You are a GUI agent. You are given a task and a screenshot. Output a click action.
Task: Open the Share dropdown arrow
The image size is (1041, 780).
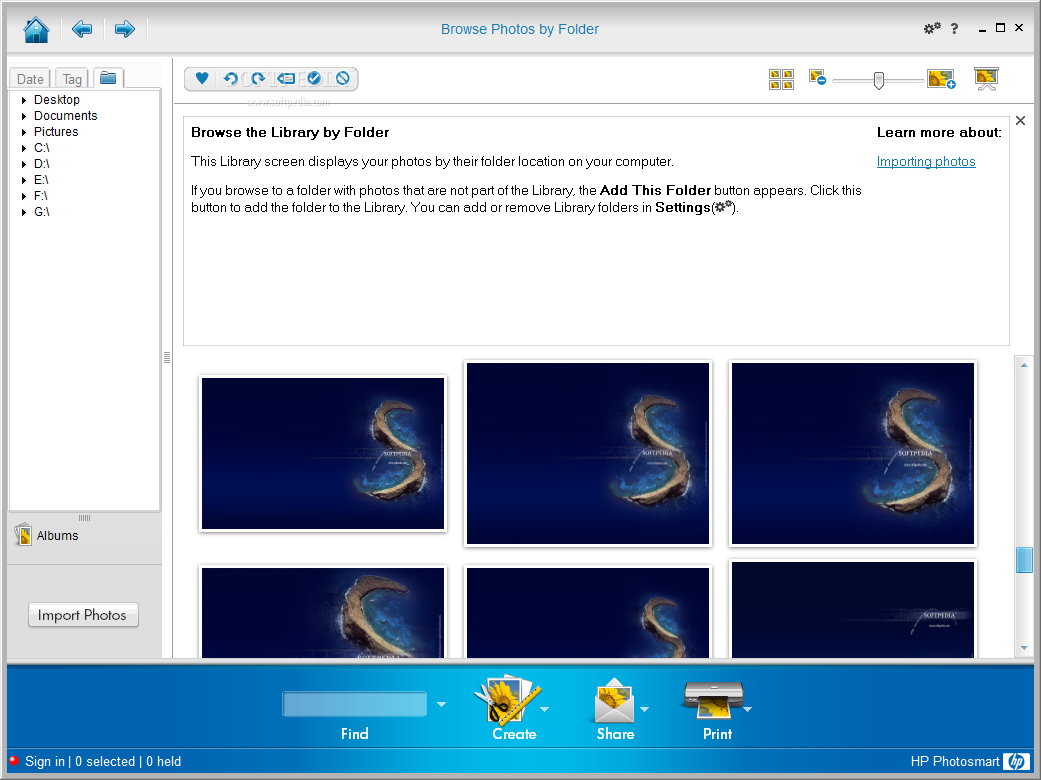pyautogui.click(x=644, y=709)
